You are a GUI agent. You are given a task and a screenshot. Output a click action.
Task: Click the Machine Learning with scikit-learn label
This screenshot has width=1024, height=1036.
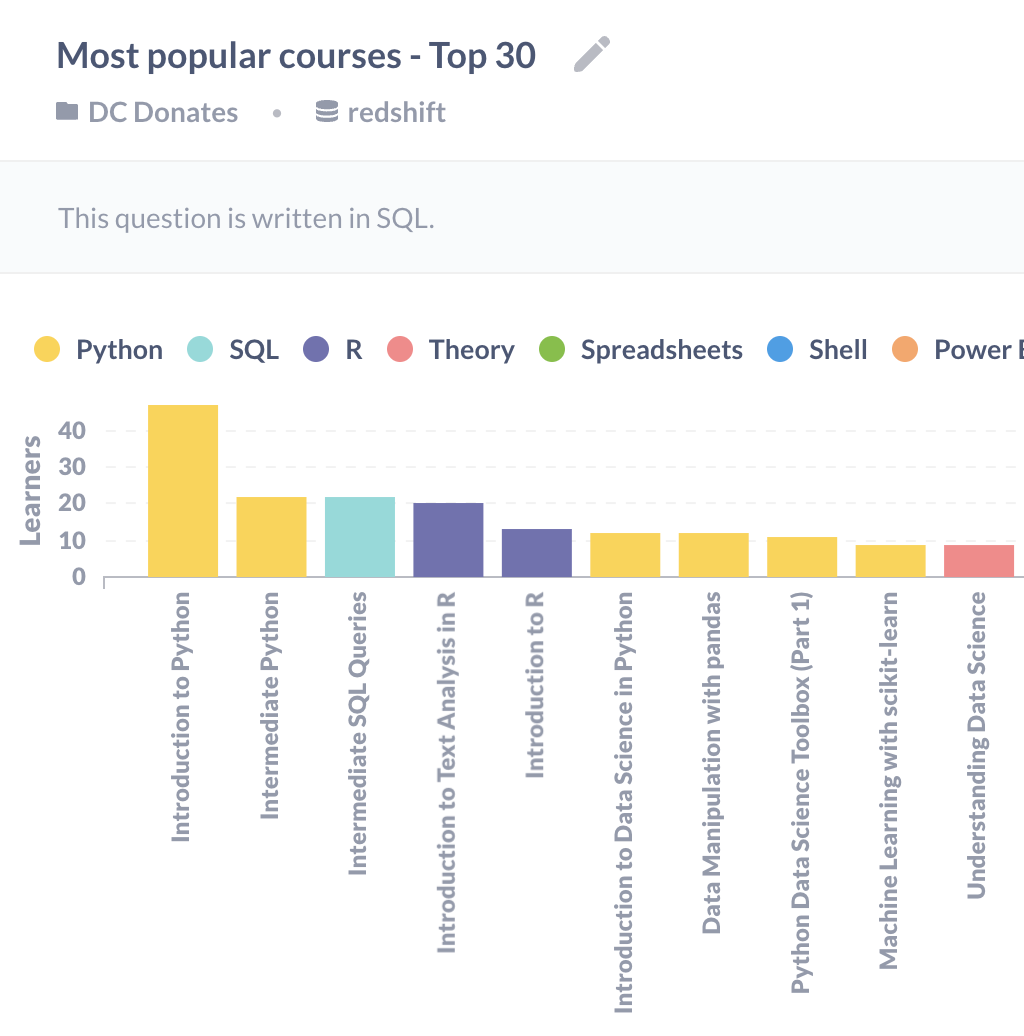point(889,775)
